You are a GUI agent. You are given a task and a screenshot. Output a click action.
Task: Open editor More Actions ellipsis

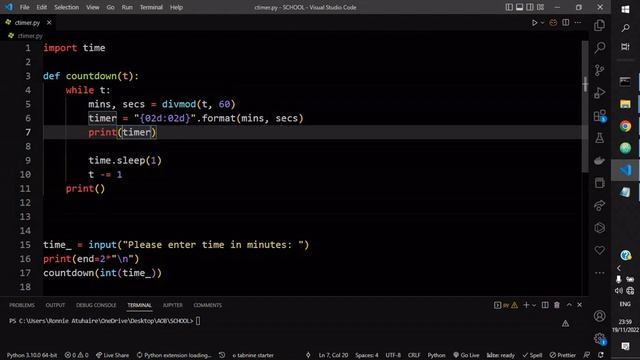pos(578,23)
